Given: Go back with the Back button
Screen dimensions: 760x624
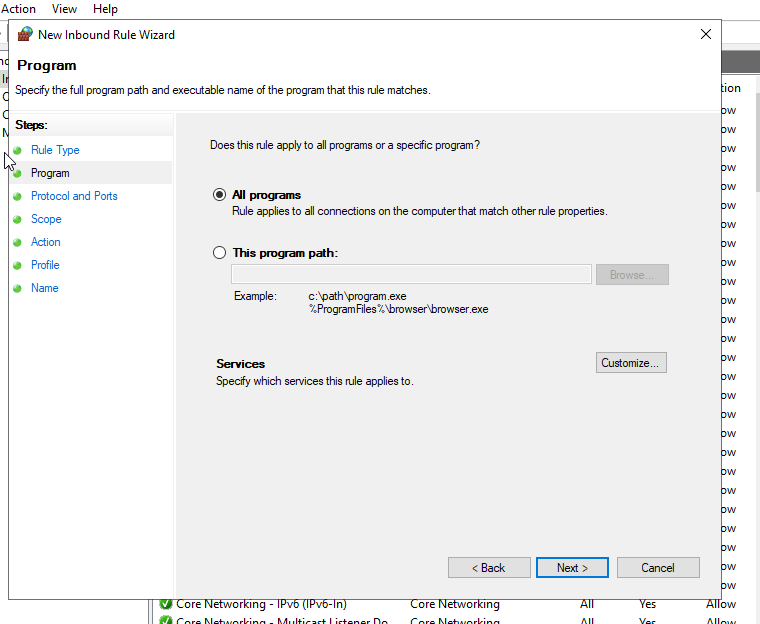Looking at the screenshot, I should pos(489,567).
